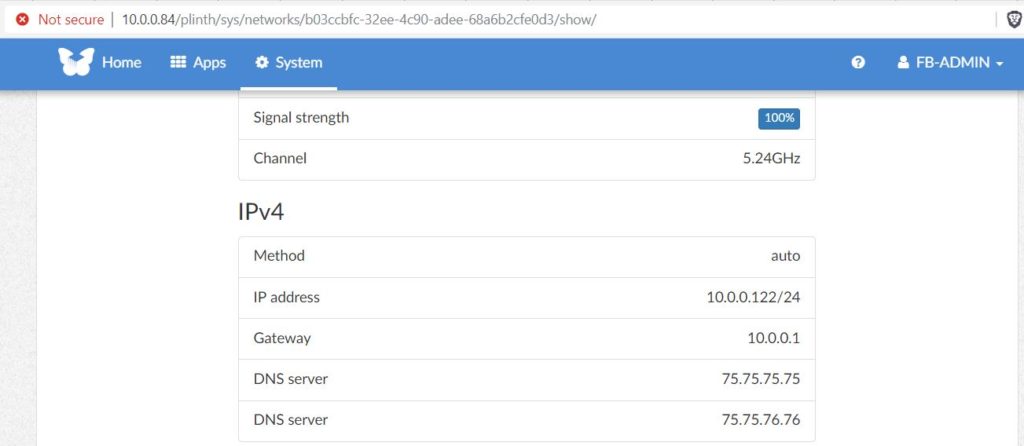Click the IPv4 section heading
The width and height of the screenshot is (1024, 446).
coord(261,212)
